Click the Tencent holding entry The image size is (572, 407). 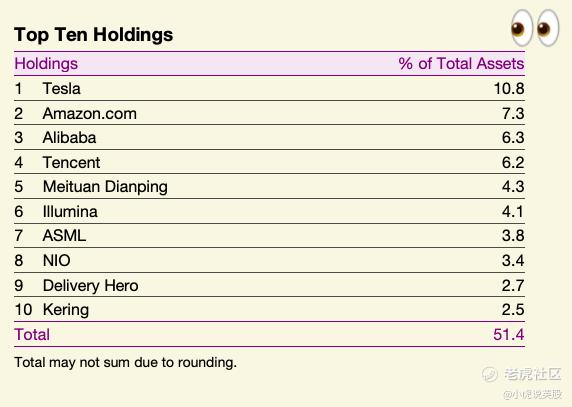[x=71, y=162]
